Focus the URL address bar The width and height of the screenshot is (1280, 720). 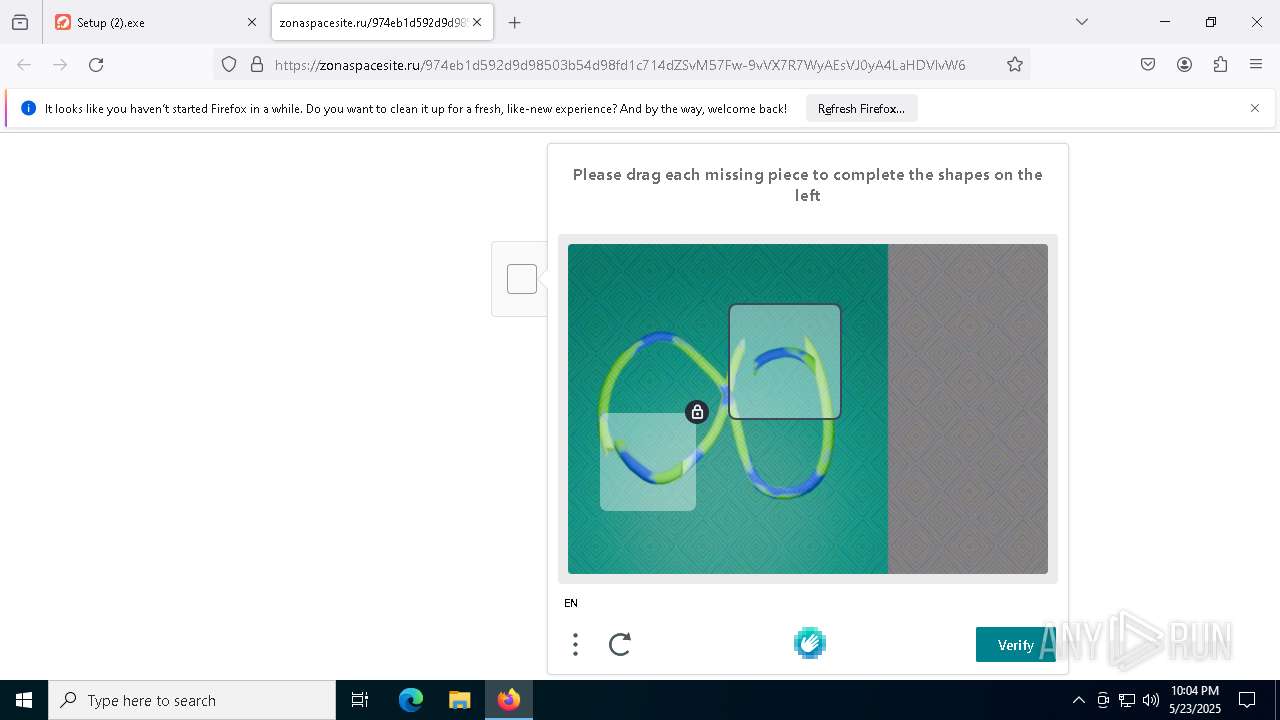(620, 65)
